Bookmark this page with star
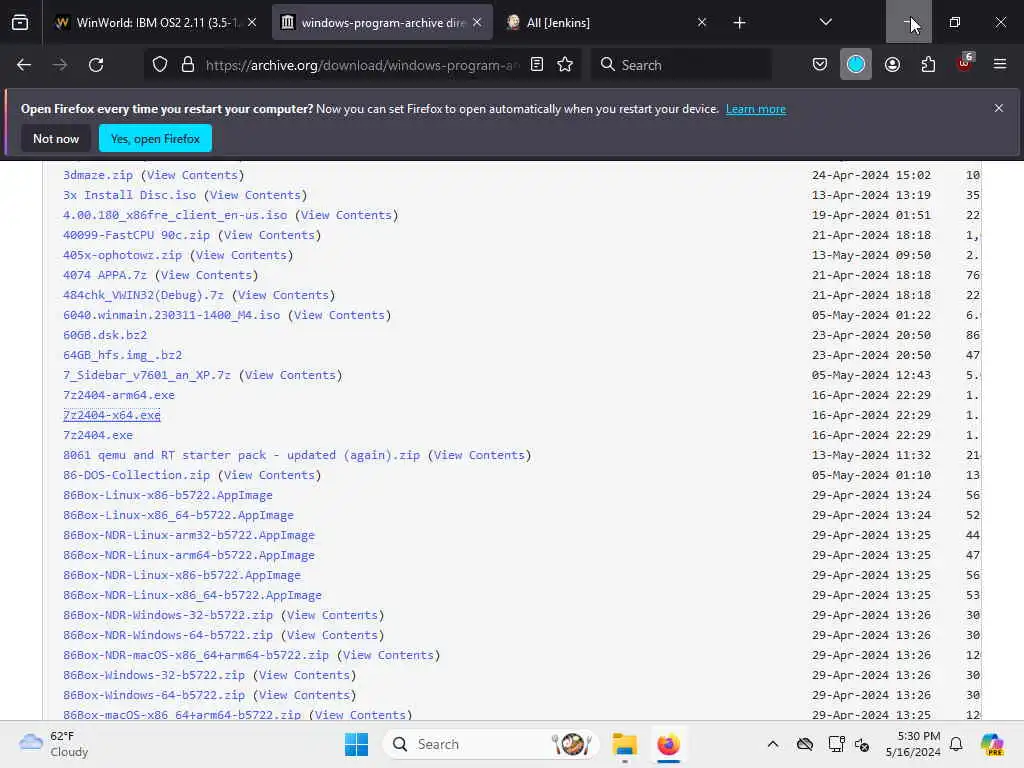The height and width of the screenshot is (768, 1024). [565, 65]
